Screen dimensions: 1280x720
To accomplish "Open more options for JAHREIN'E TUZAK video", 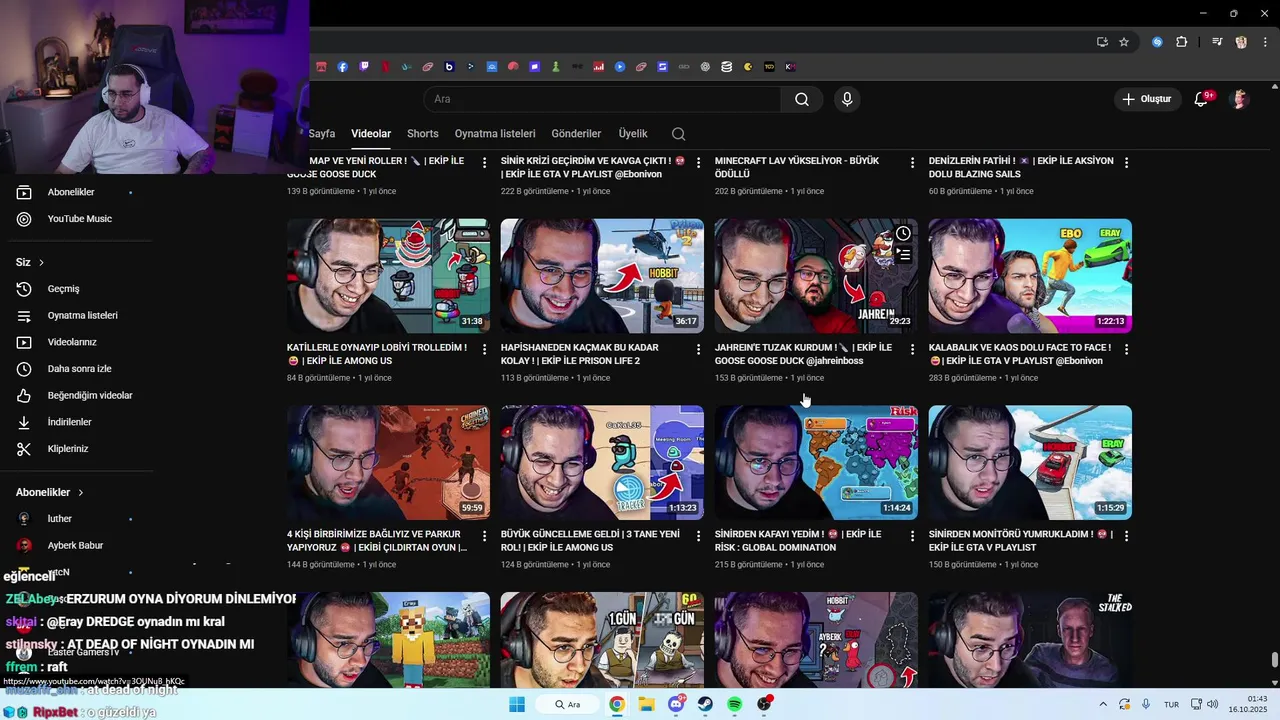I will click(x=912, y=349).
